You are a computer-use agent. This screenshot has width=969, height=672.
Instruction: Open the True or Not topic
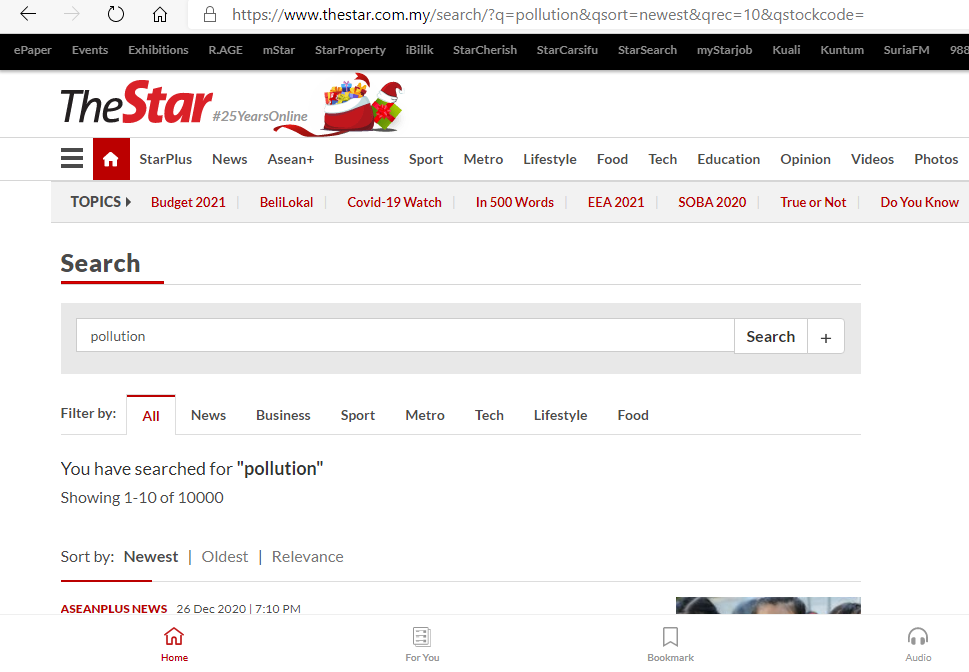[813, 202]
